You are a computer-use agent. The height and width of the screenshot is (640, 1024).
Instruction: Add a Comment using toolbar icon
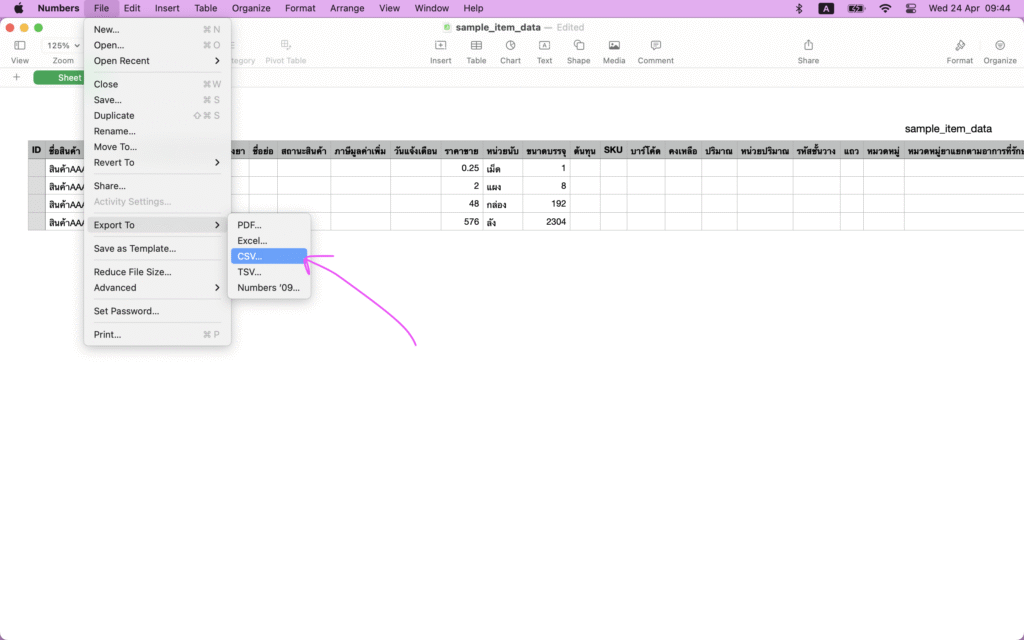point(655,46)
